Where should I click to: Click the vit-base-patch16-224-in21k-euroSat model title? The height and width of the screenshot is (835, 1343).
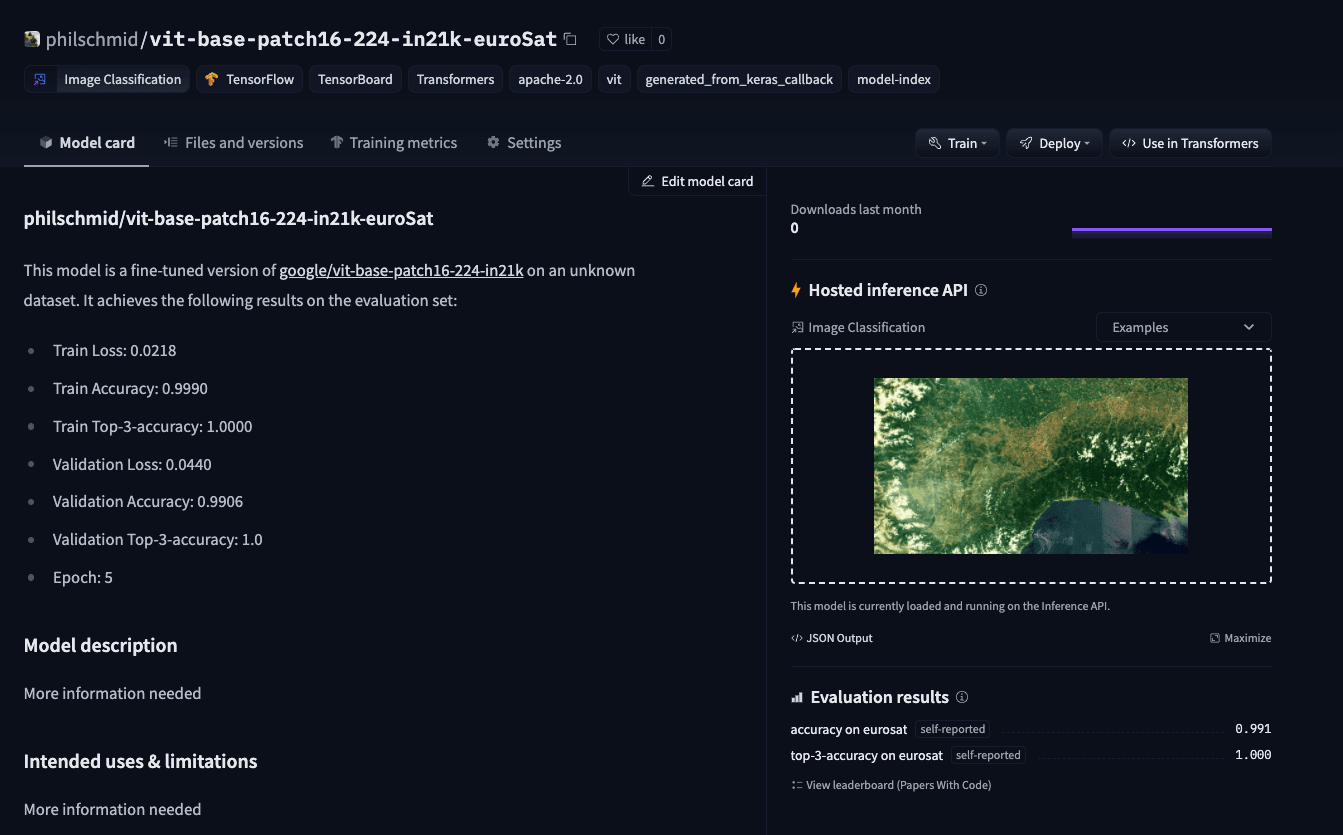(x=353, y=39)
